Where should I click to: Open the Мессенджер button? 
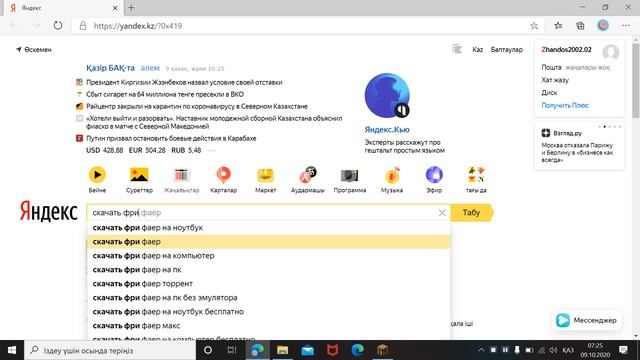click(587, 320)
